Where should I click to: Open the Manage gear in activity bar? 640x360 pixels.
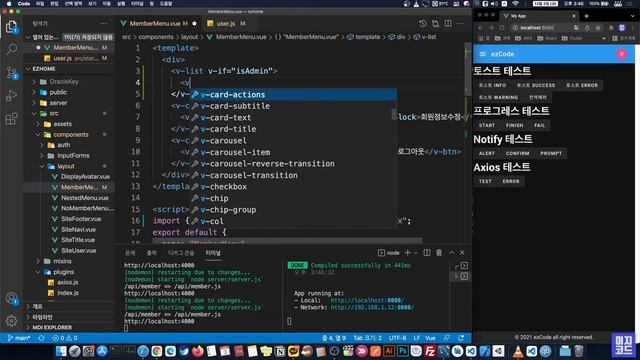[11, 321]
